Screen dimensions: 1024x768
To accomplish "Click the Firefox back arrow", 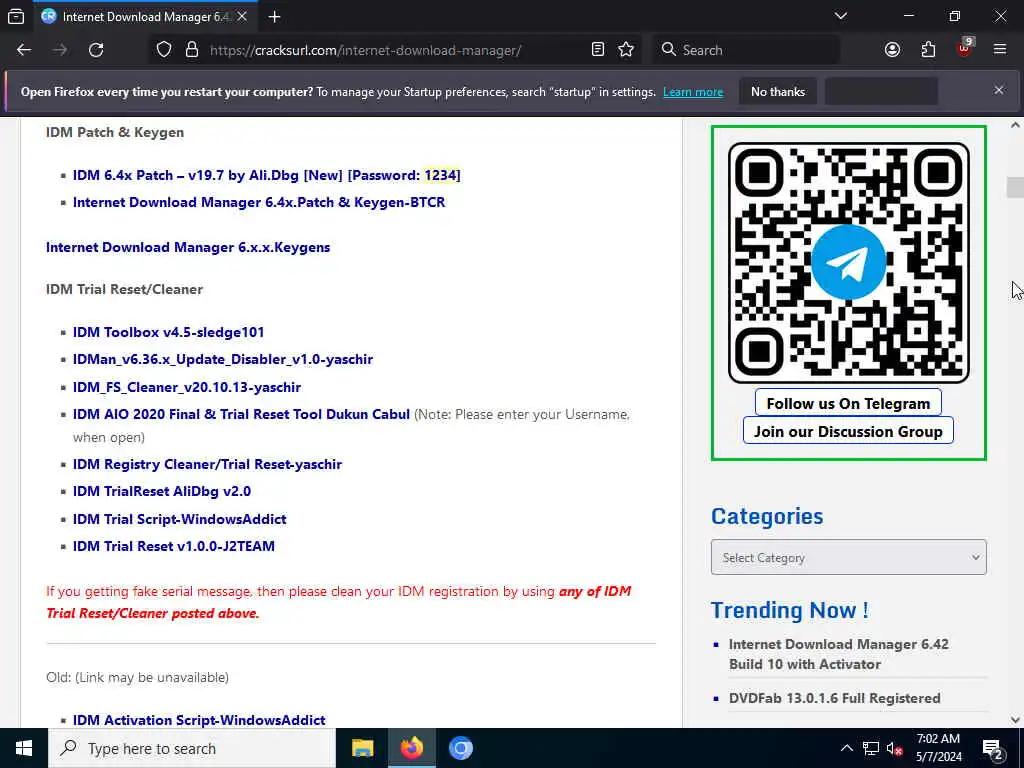I will pos(24,50).
